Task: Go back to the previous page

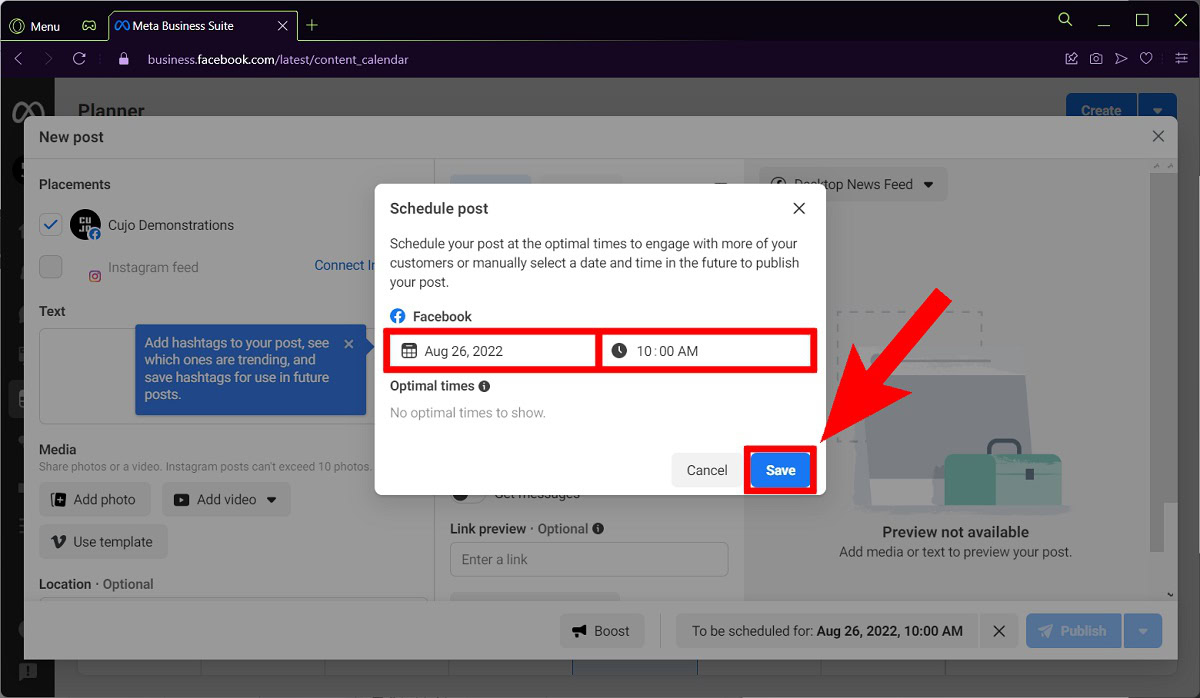Action: click(x=19, y=59)
